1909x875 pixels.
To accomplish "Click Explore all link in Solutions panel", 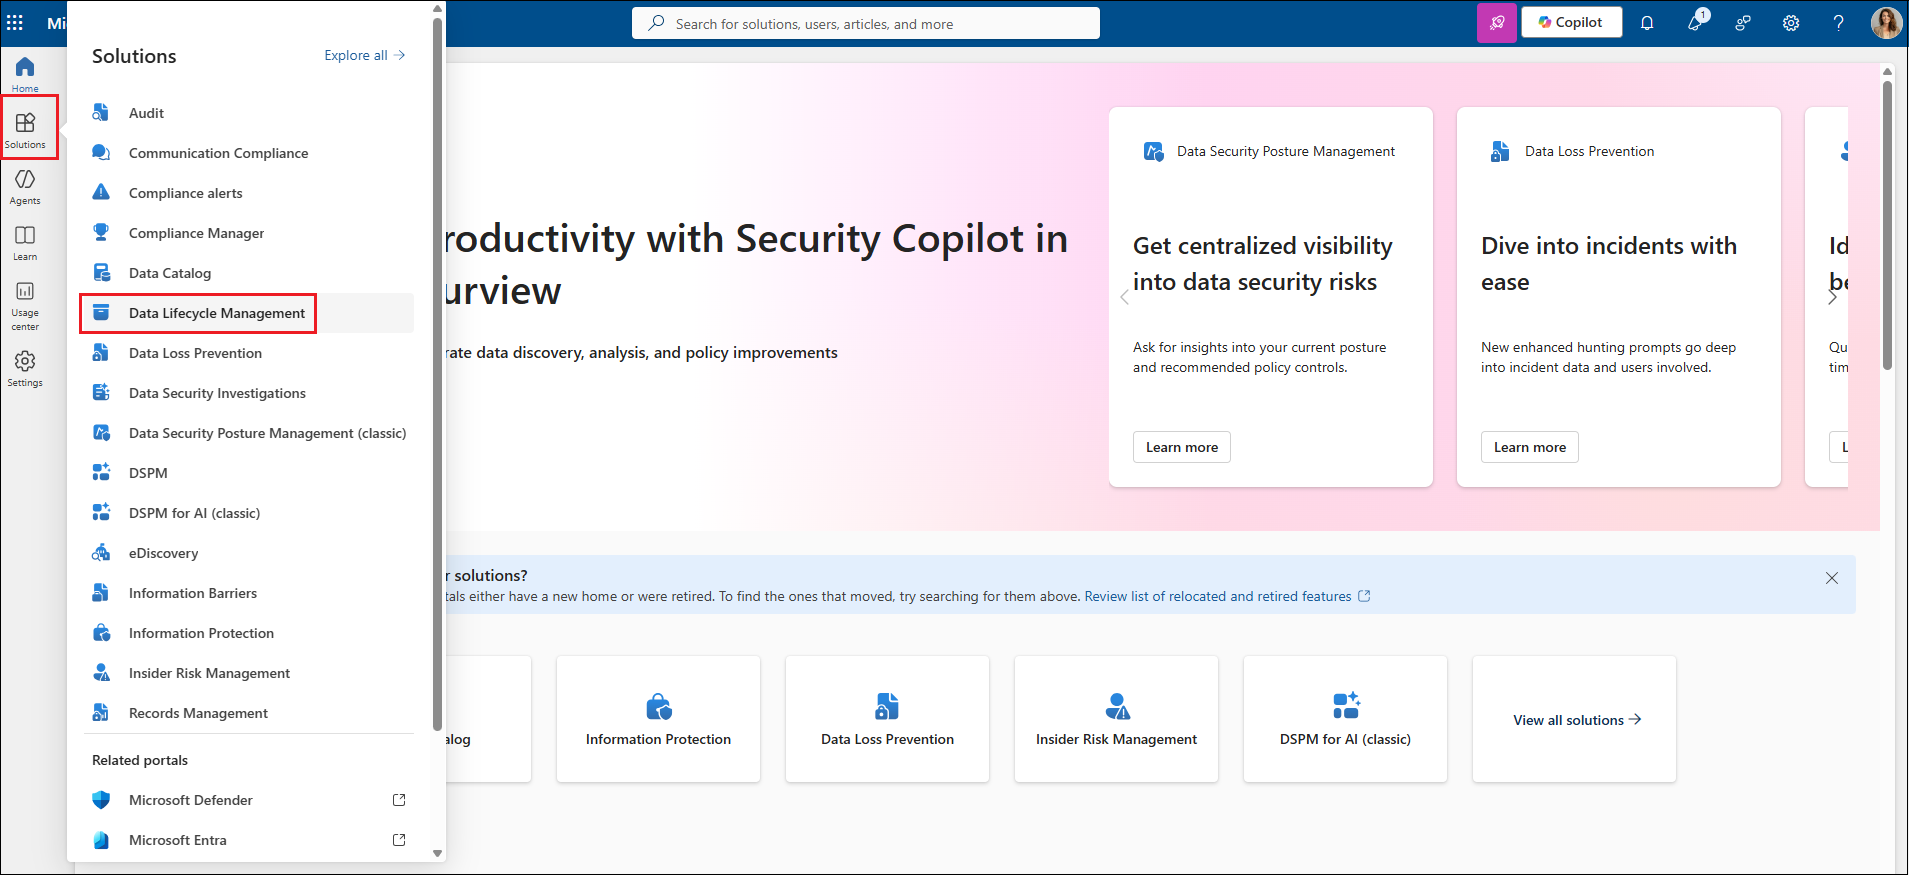I will [x=365, y=55].
